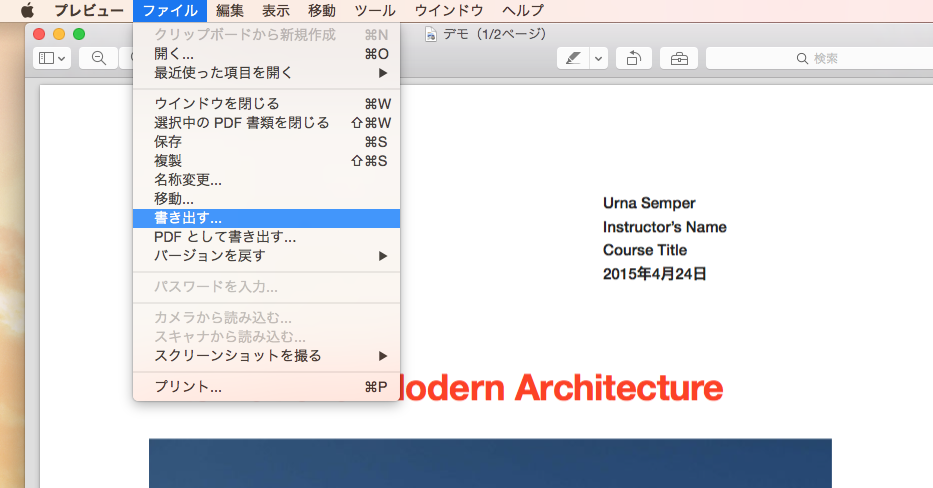Click the window title デモ（1/2ページ）
This screenshot has width=933, height=488.
coord(494,35)
